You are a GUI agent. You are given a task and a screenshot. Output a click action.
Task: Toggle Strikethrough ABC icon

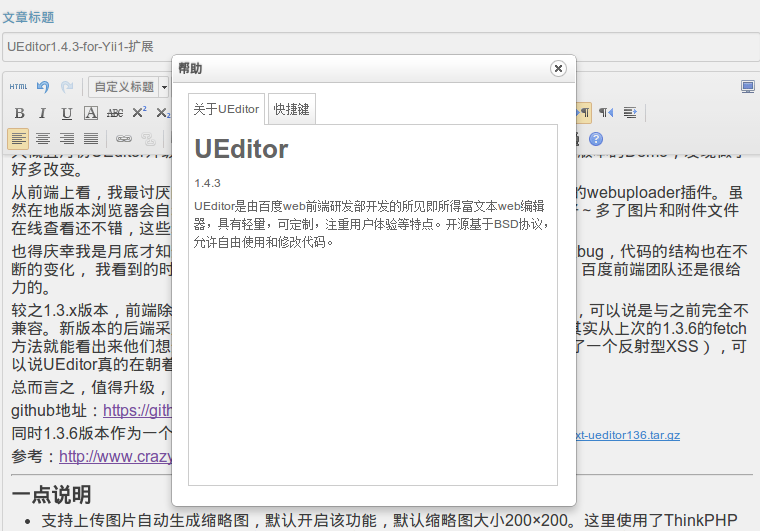pos(115,113)
